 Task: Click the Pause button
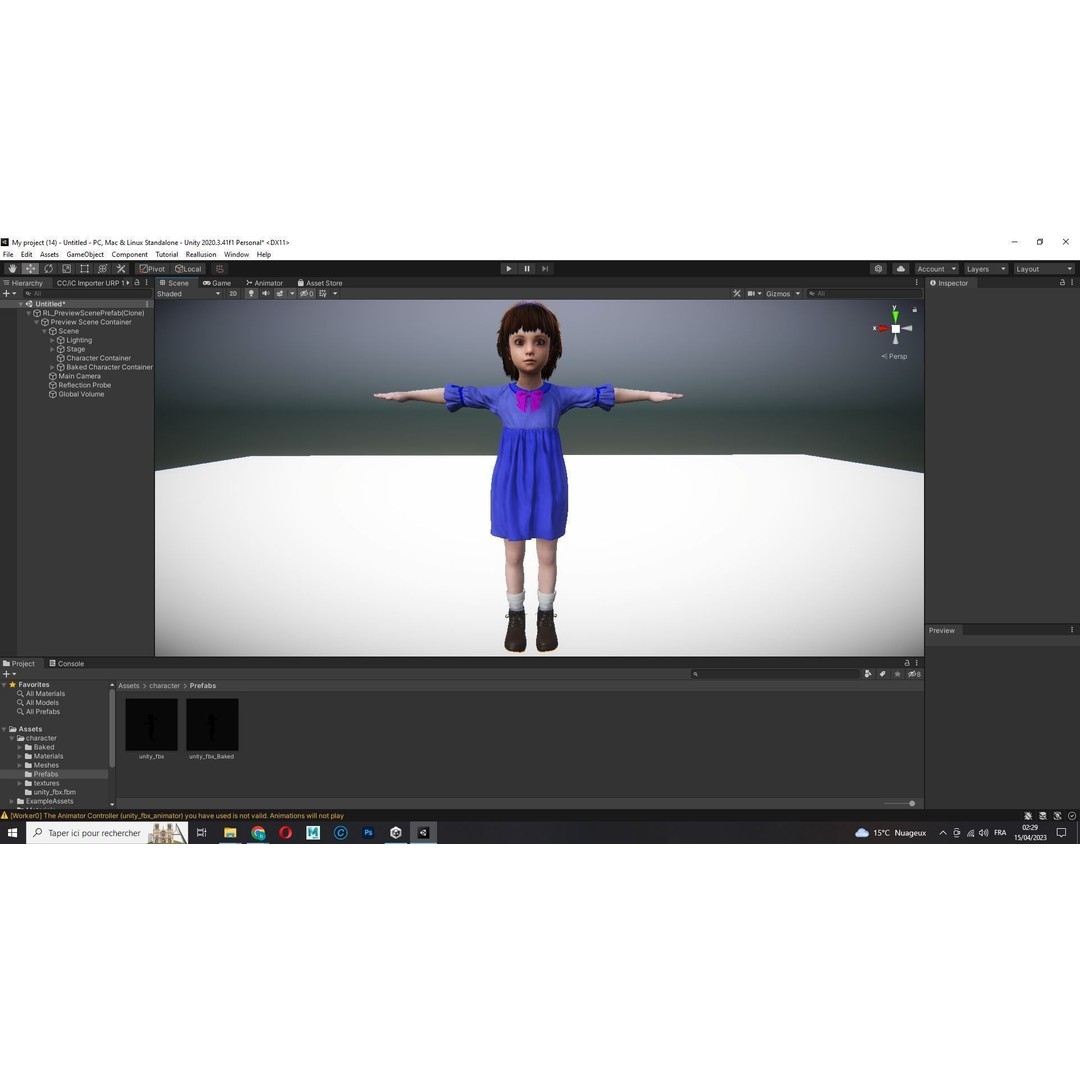[x=527, y=269]
